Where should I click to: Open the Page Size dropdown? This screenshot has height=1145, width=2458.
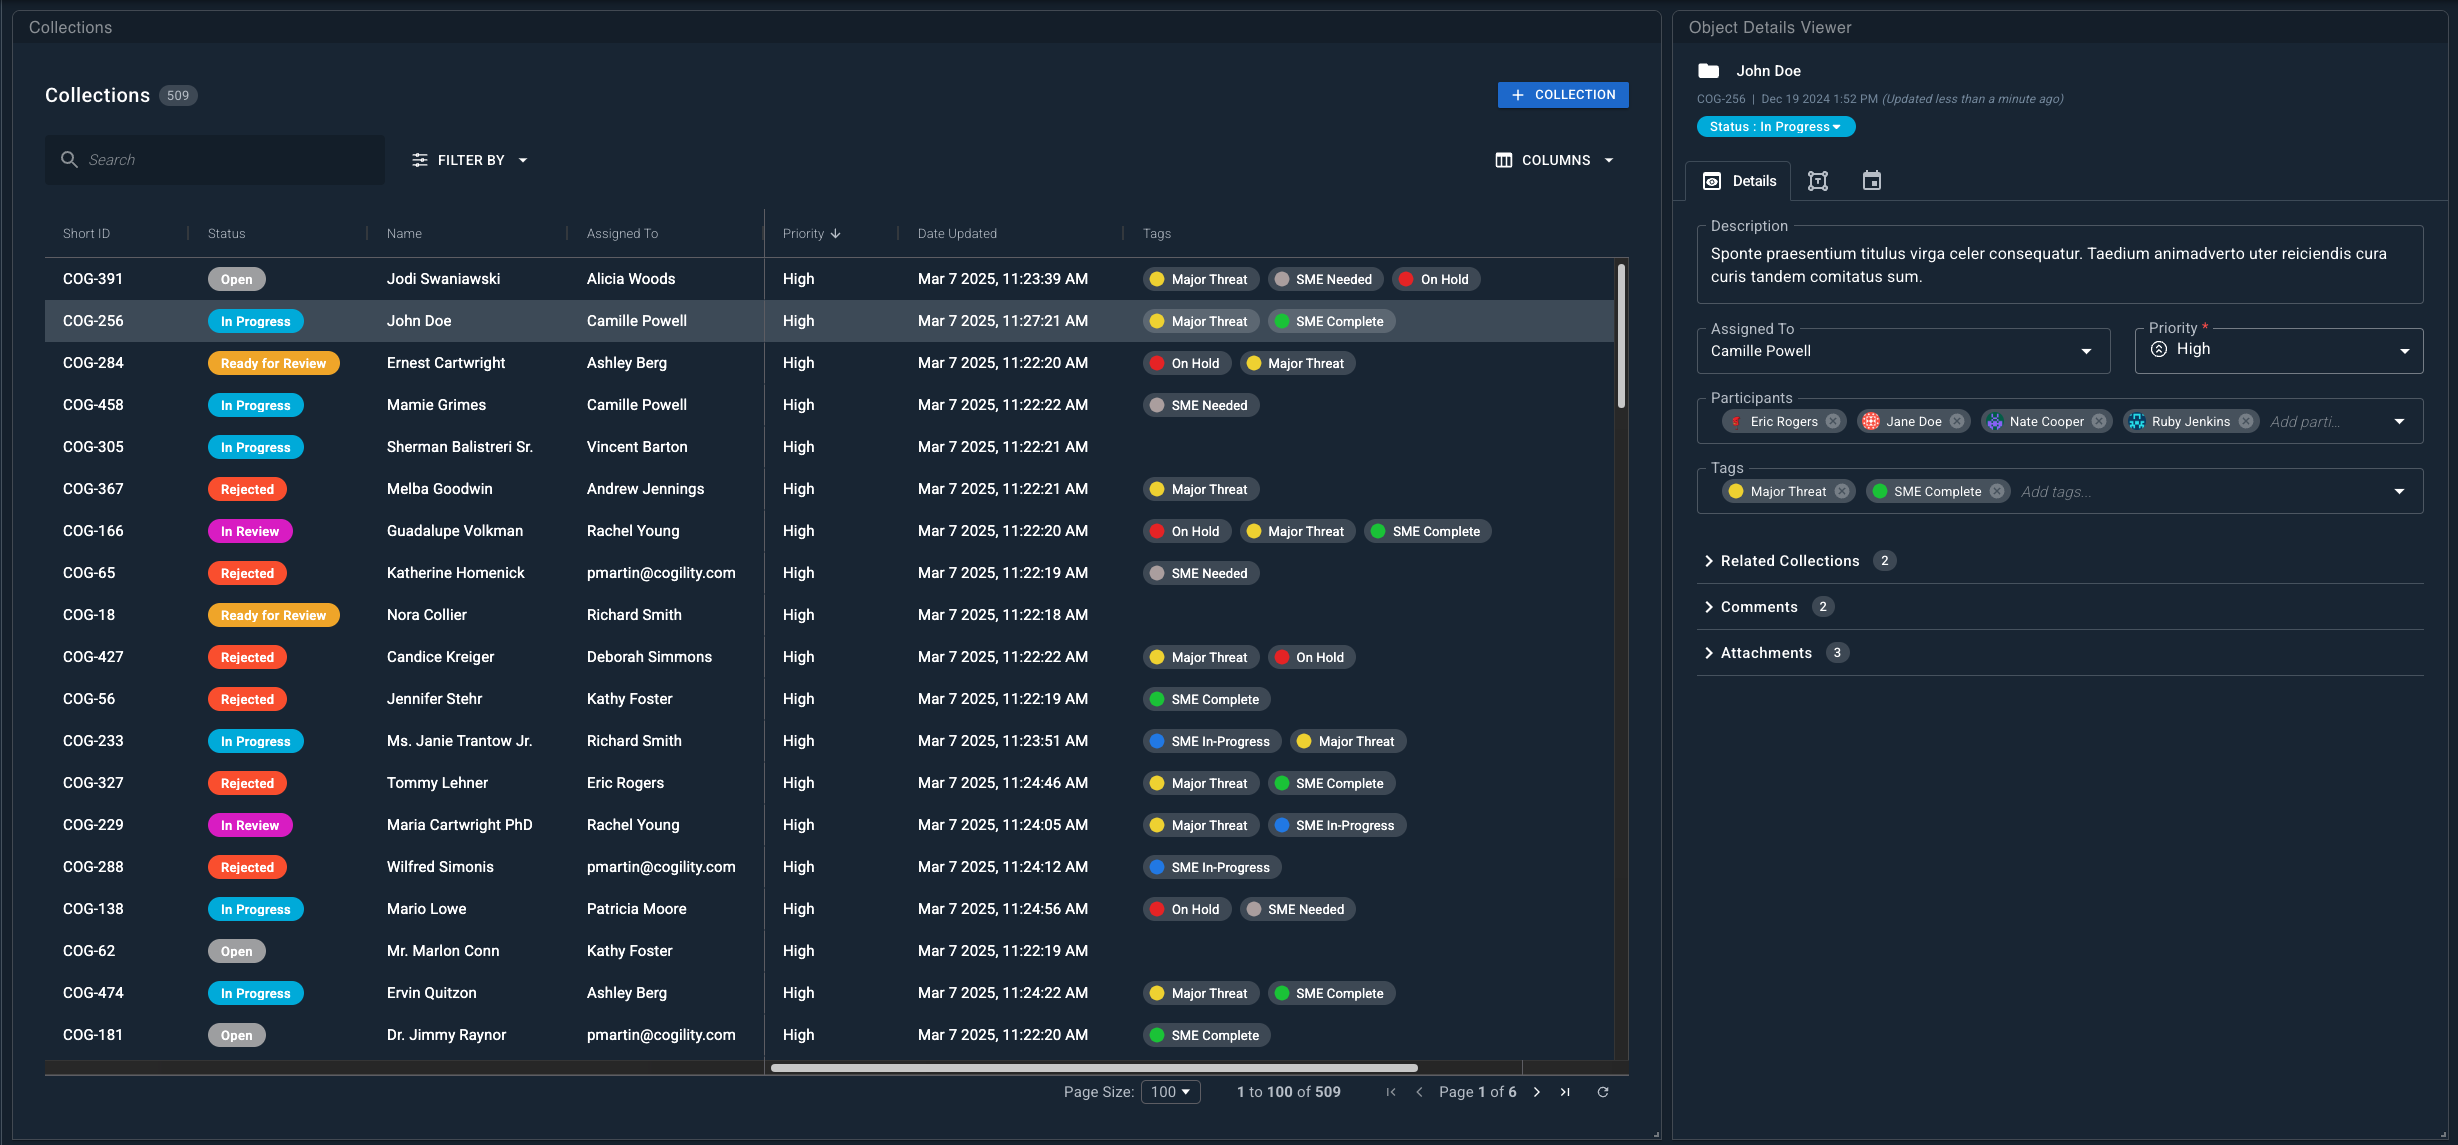(x=1170, y=1092)
